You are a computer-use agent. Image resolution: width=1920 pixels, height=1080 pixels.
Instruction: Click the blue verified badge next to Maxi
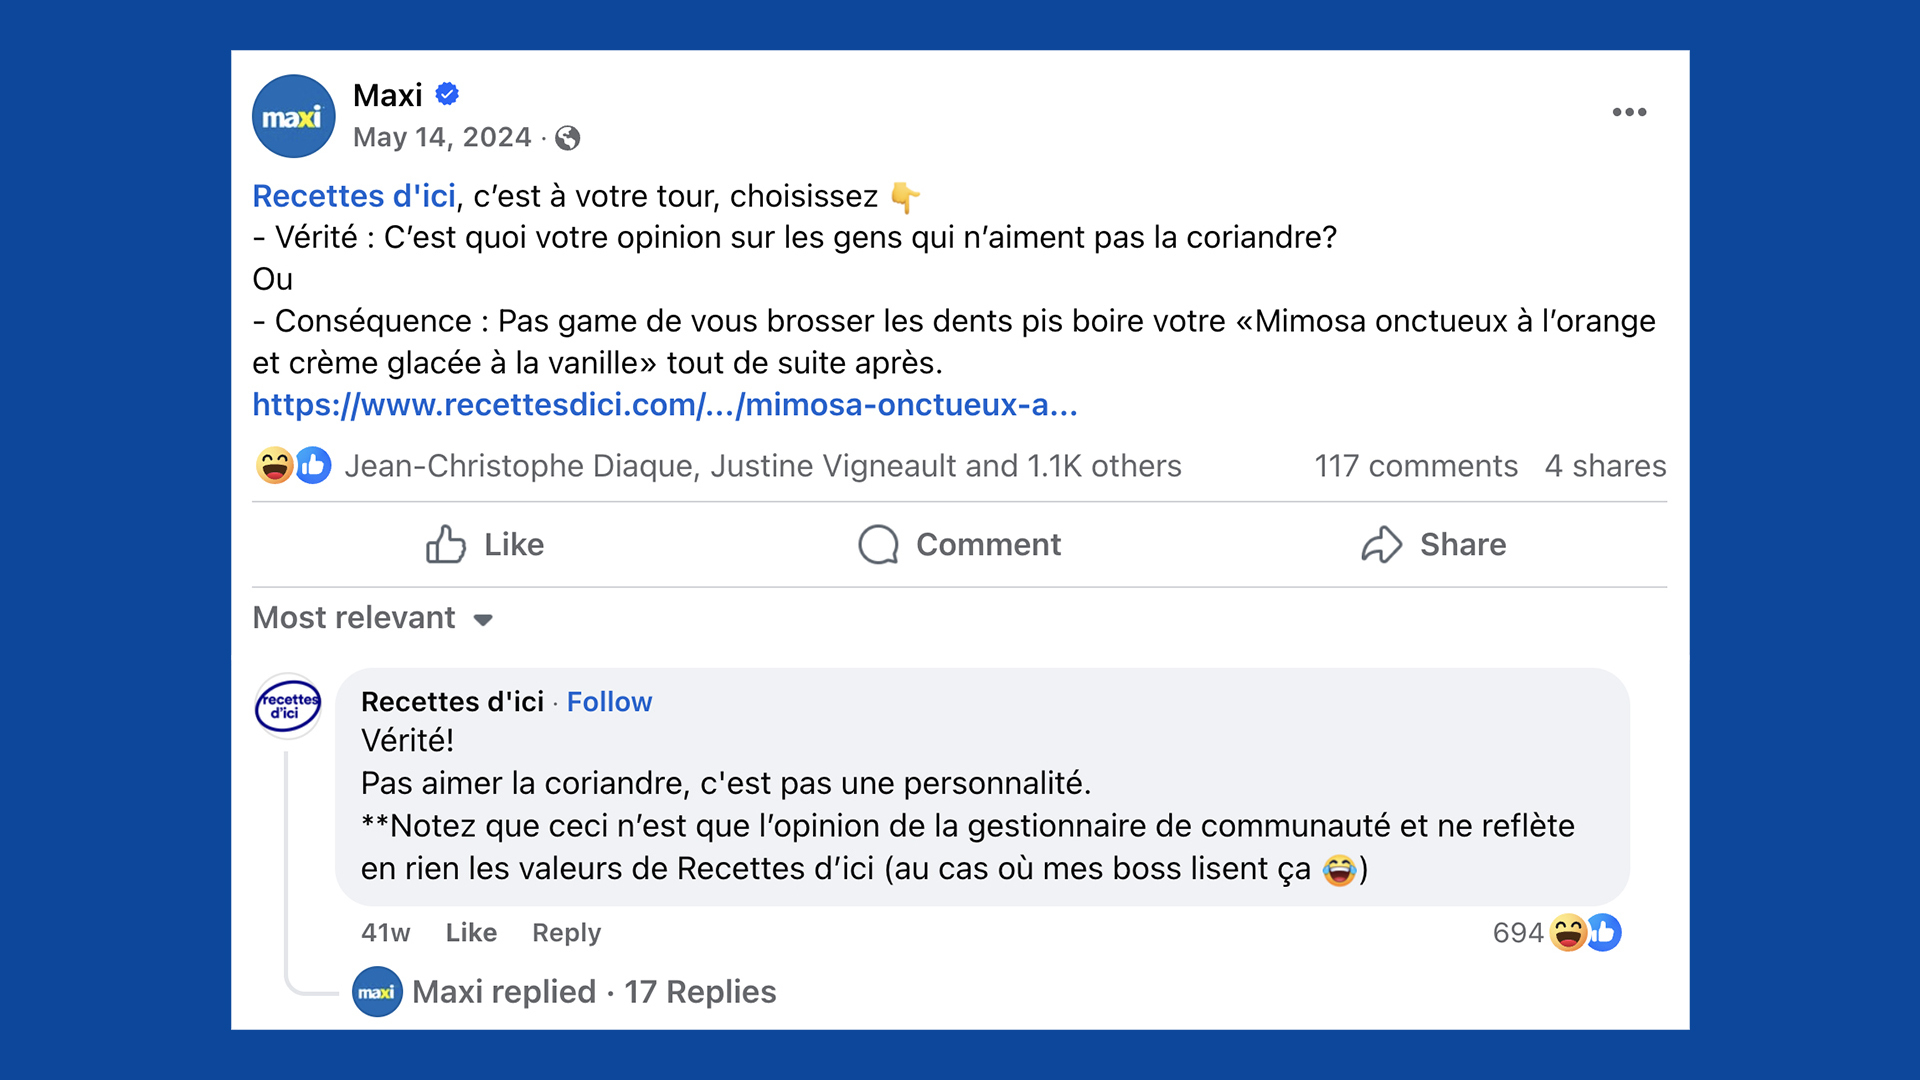click(447, 94)
